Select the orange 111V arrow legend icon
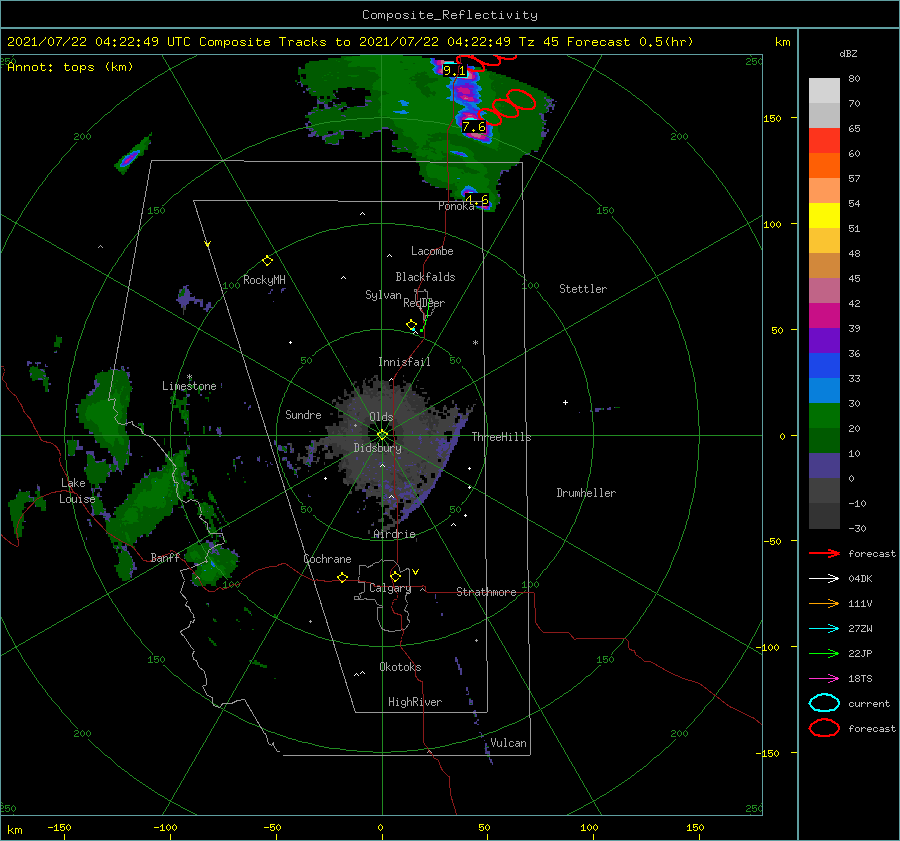Image resolution: width=900 pixels, height=841 pixels. [824, 603]
